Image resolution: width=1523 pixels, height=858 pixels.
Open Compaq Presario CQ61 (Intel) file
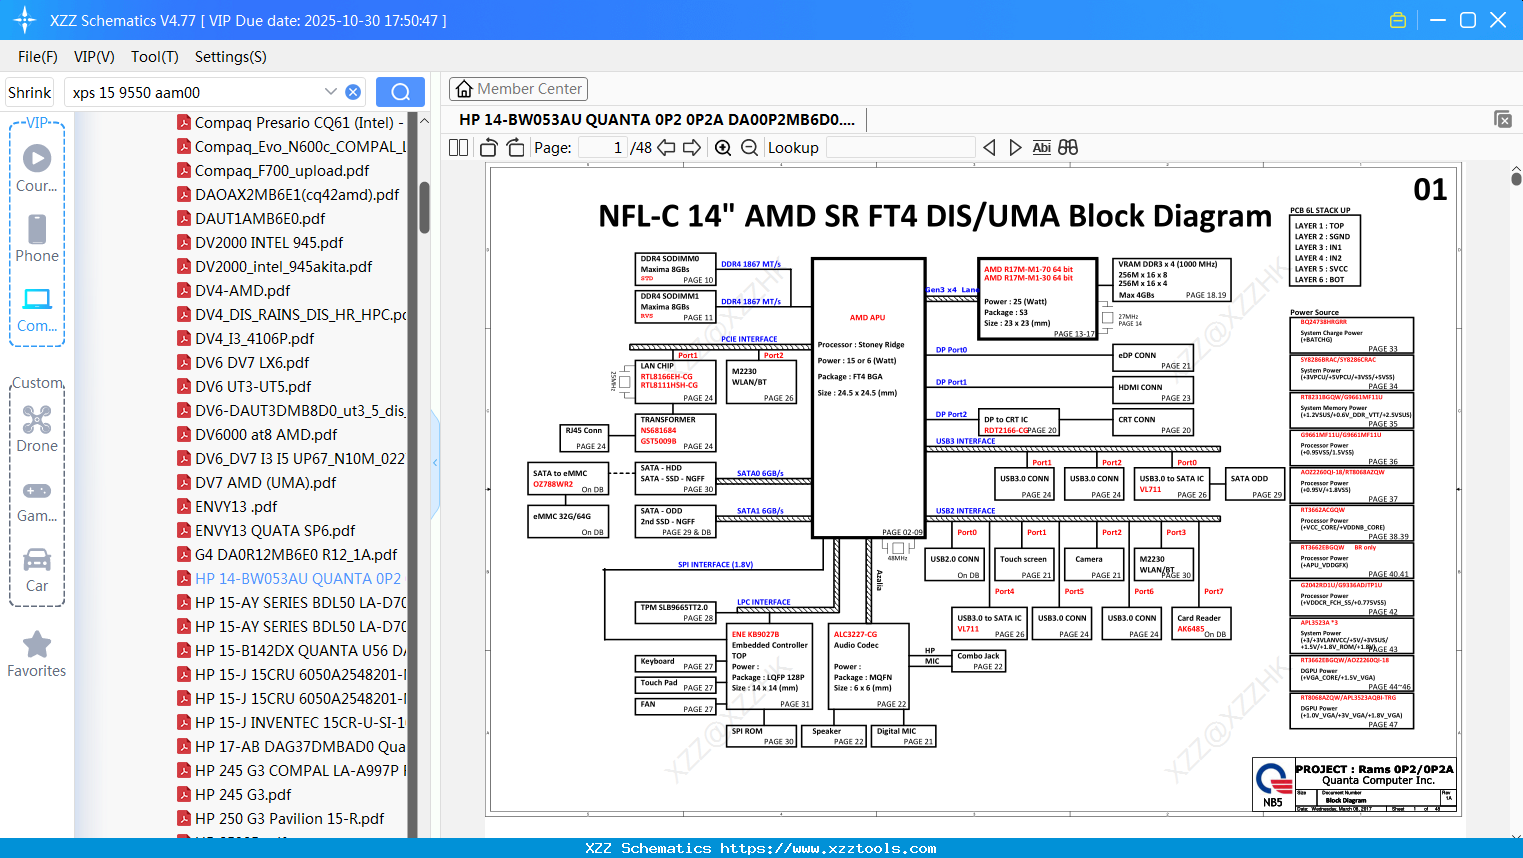tap(291, 123)
